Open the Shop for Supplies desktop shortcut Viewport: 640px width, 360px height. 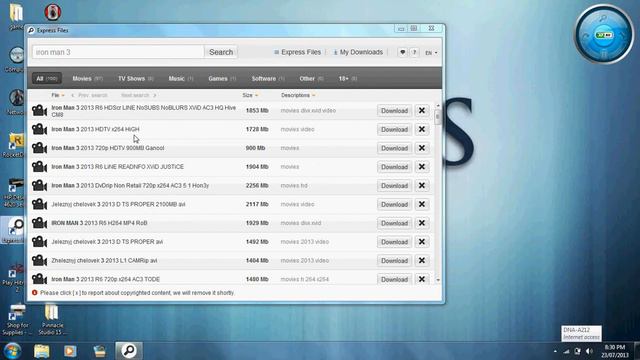pyautogui.click(x=17, y=319)
